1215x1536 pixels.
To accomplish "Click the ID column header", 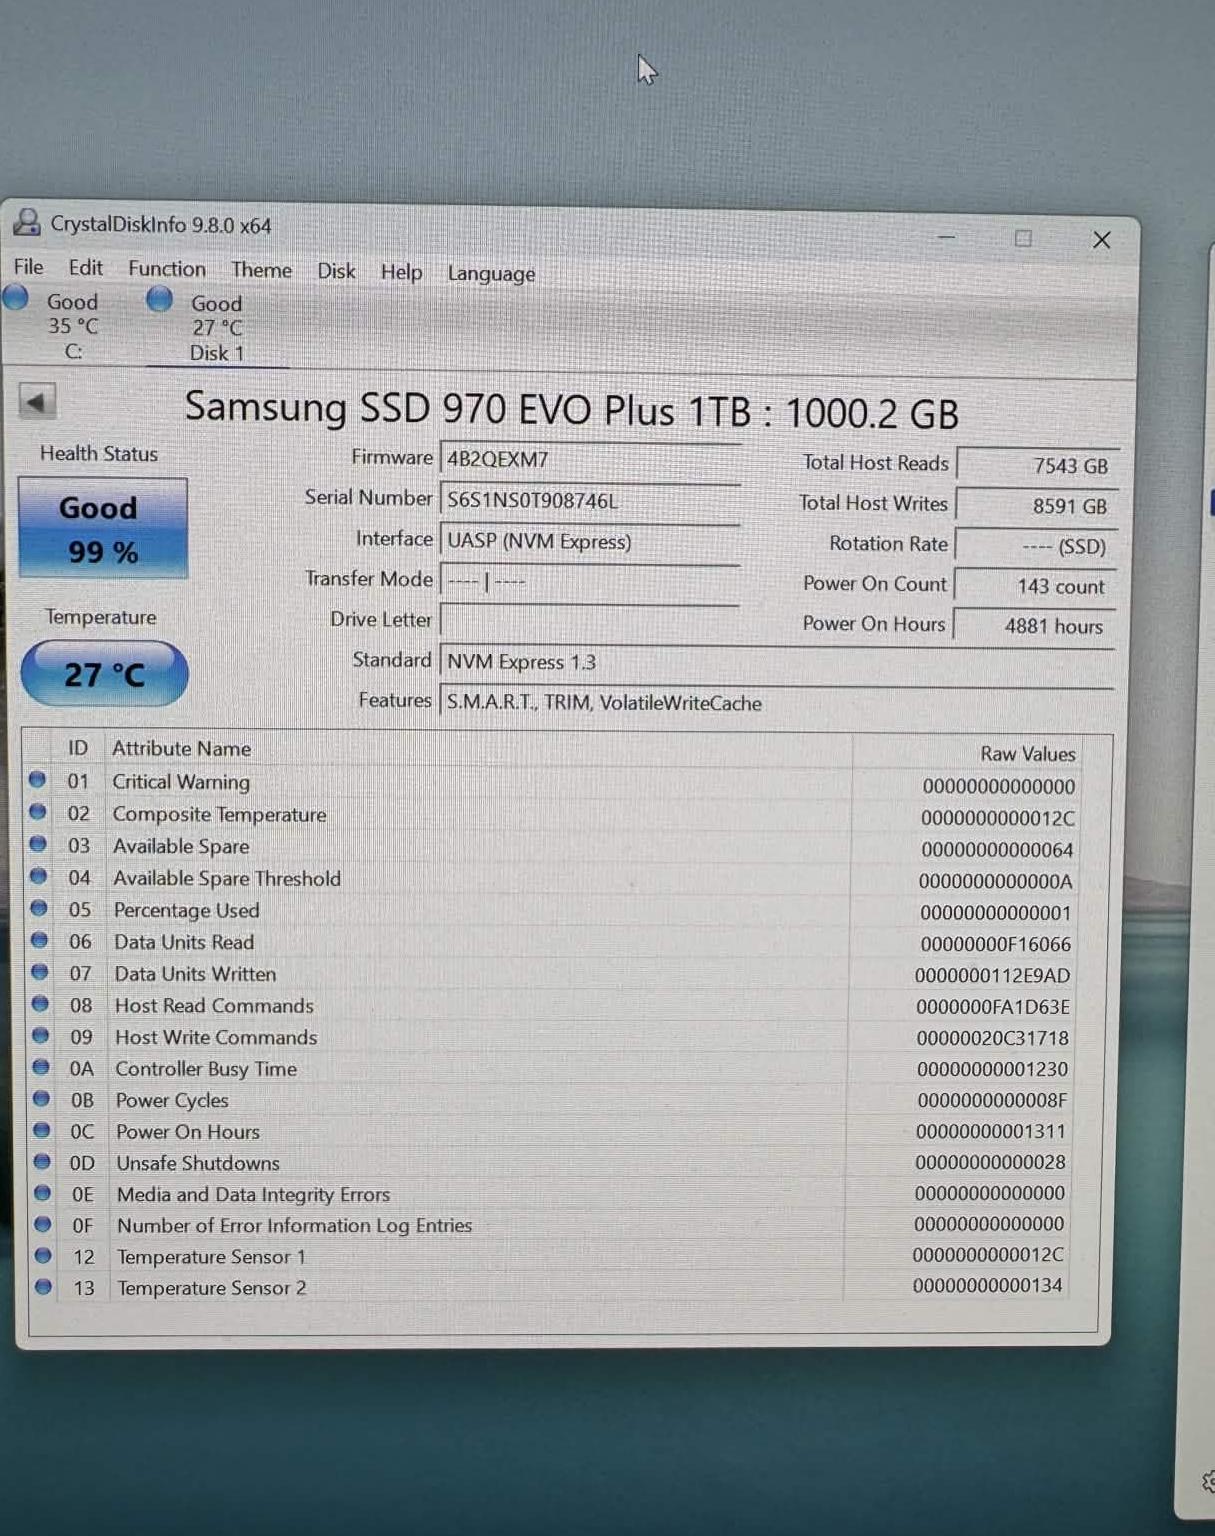I will (x=78, y=748).
